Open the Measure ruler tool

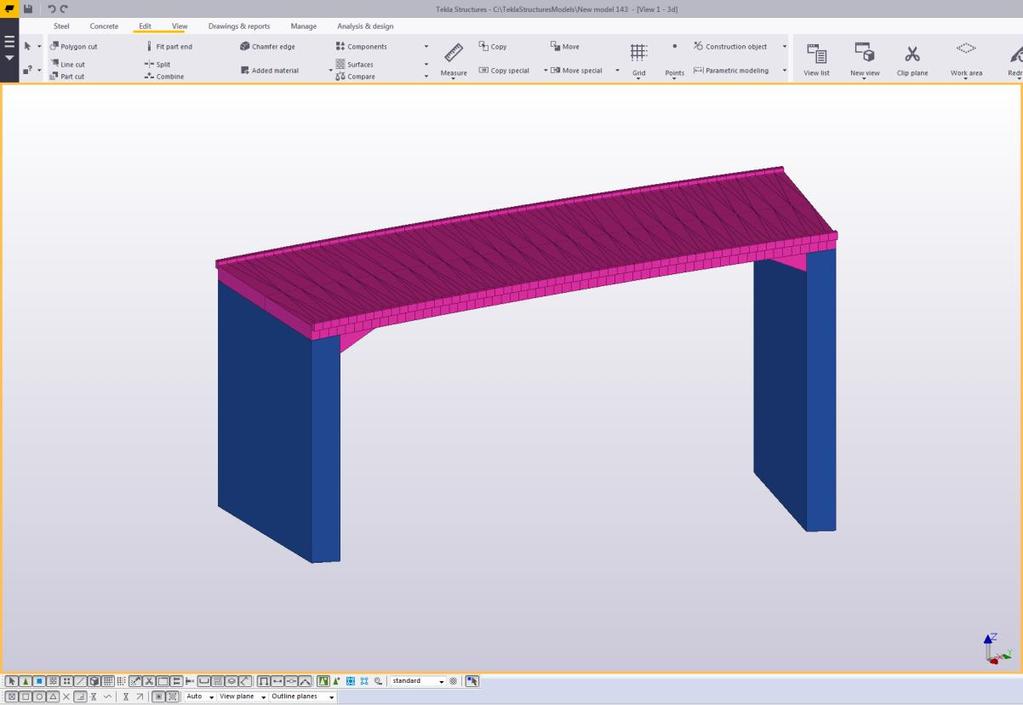pyautogui.click(x=453, y=59)
